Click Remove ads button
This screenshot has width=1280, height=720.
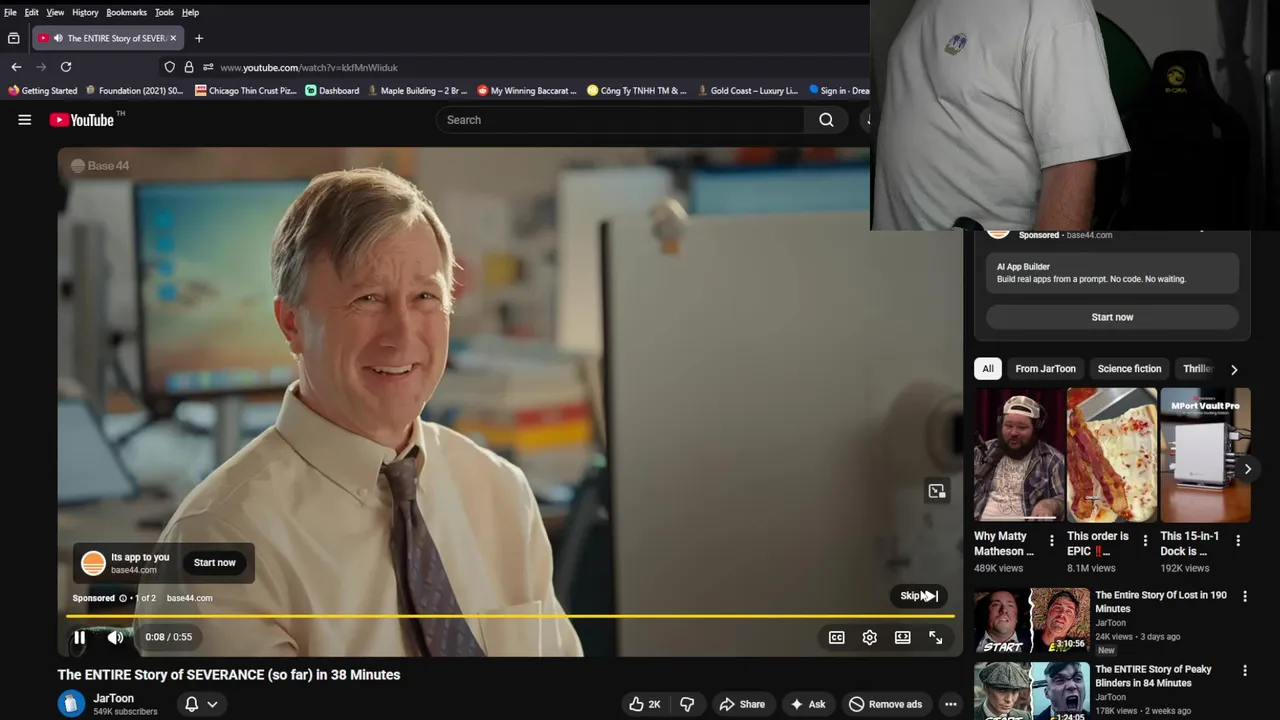pos(885,704)
